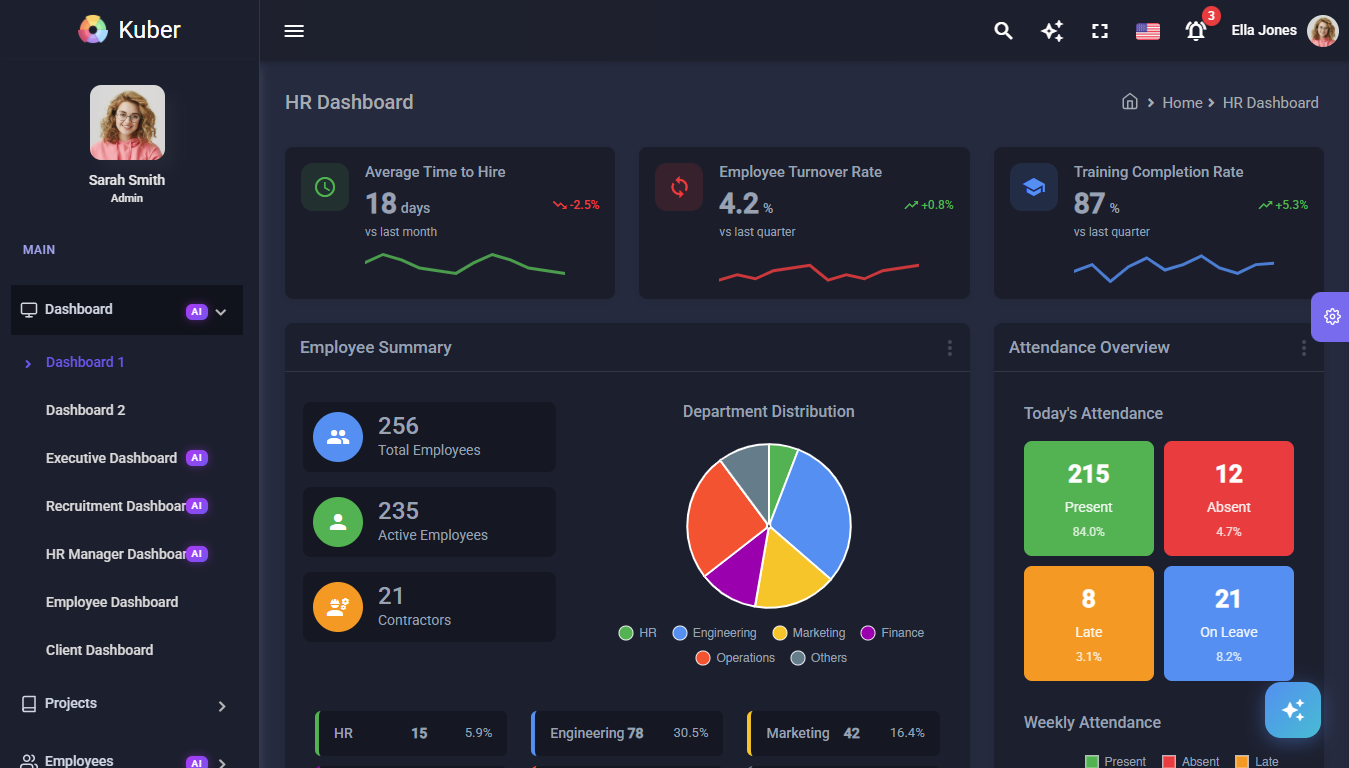Click Sarah Smith's sidebar profile photo
Screen dimensions: 1349x768
tap(127, 122)
